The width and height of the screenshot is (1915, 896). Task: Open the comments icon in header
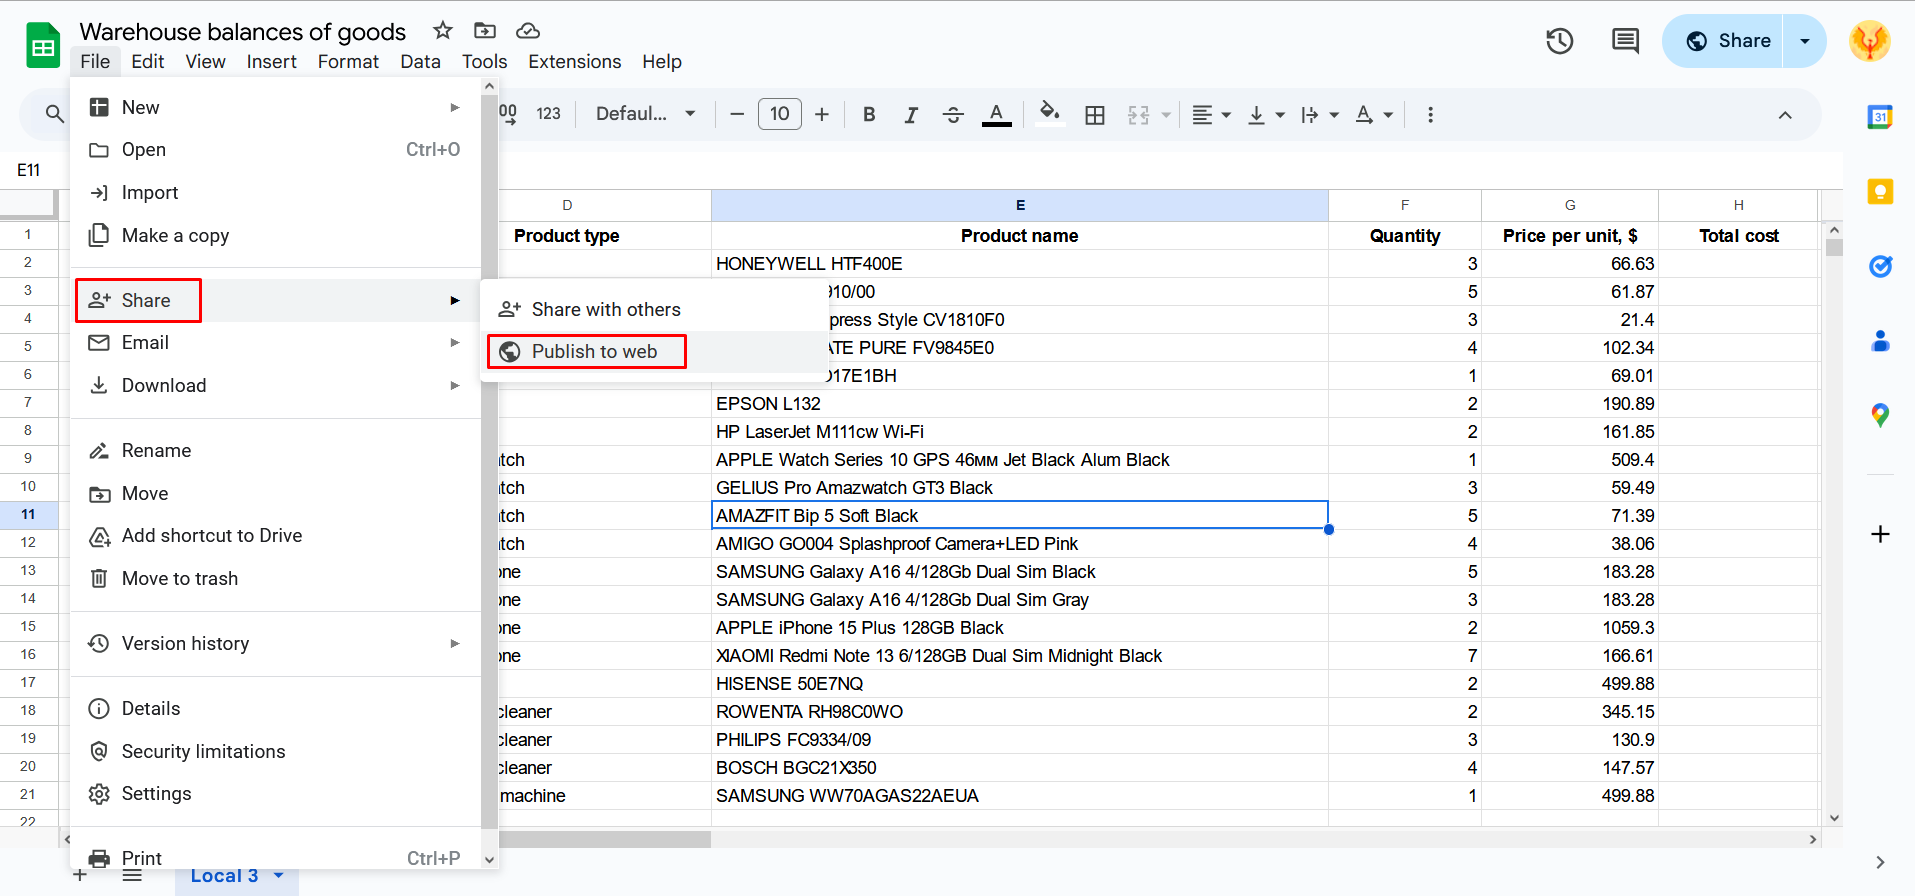tap(1625, 41)
